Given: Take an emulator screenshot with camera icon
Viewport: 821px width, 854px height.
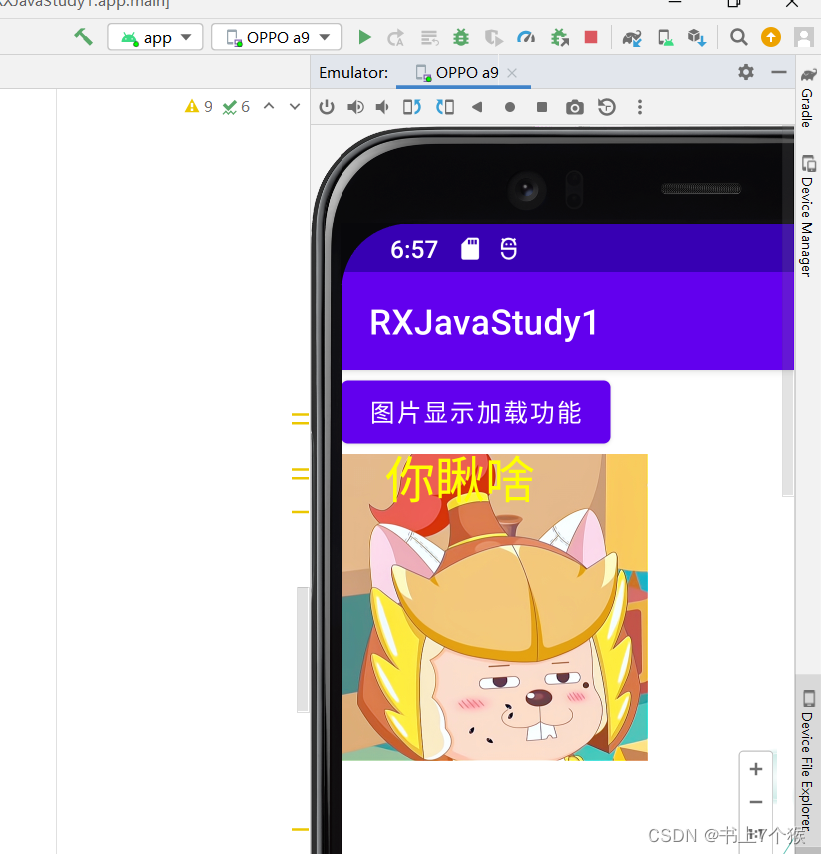Looking at the screenshot, I should [x=574, y=107].
